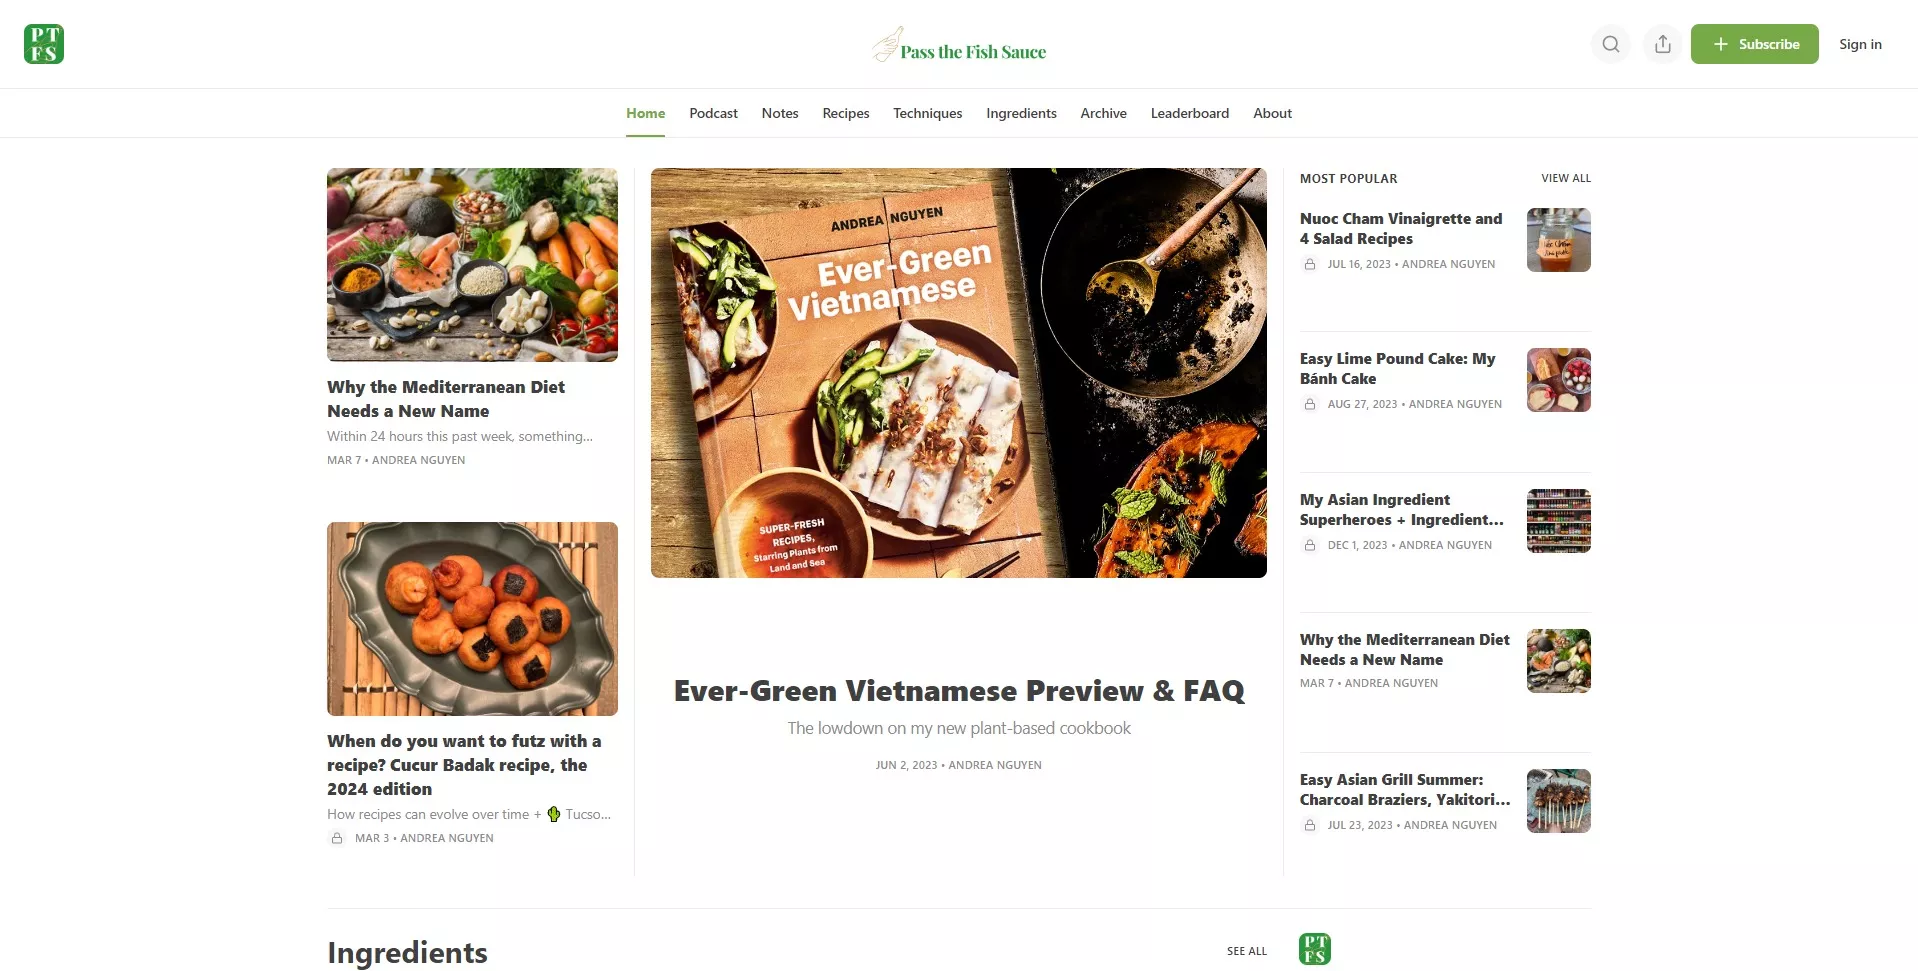
Task: Click 'AUG 27, 2023 • ANDREA NGUYEN' byline
Action: coord(1415,404)
